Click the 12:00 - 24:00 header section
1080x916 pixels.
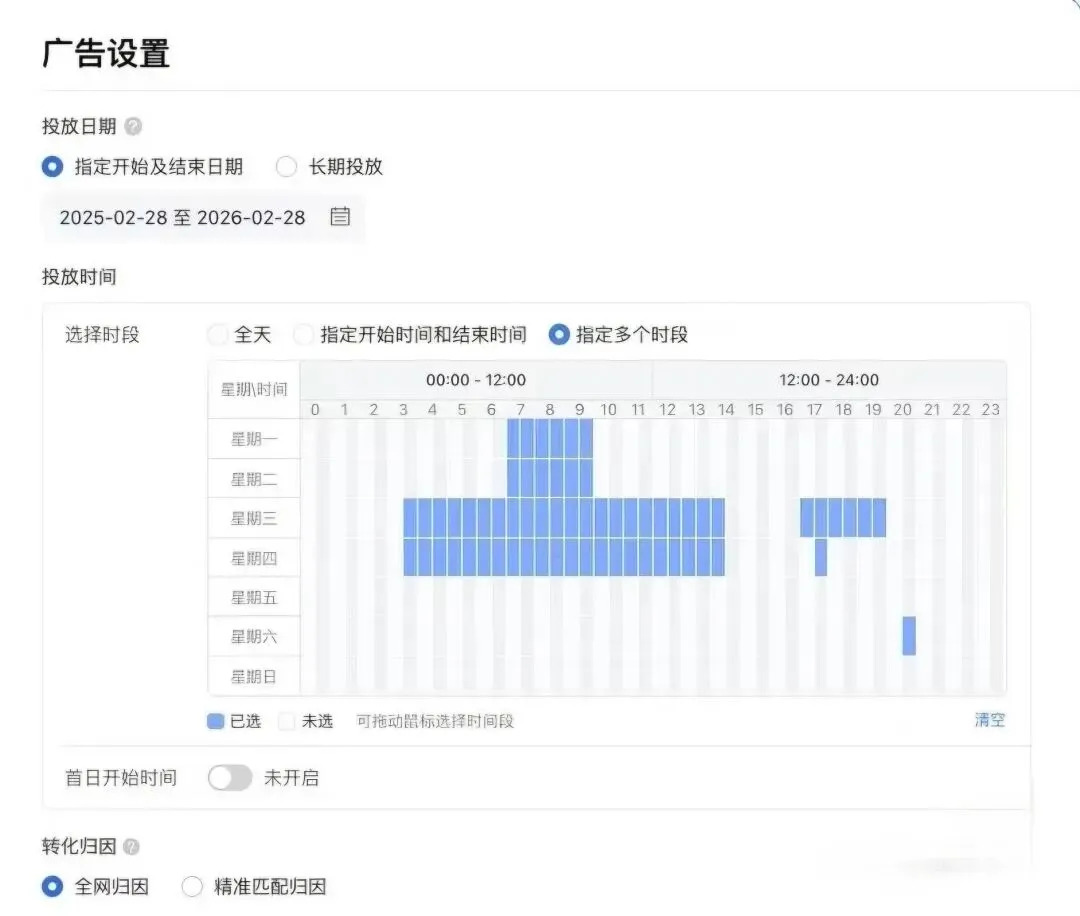click(x=830, y=379)
